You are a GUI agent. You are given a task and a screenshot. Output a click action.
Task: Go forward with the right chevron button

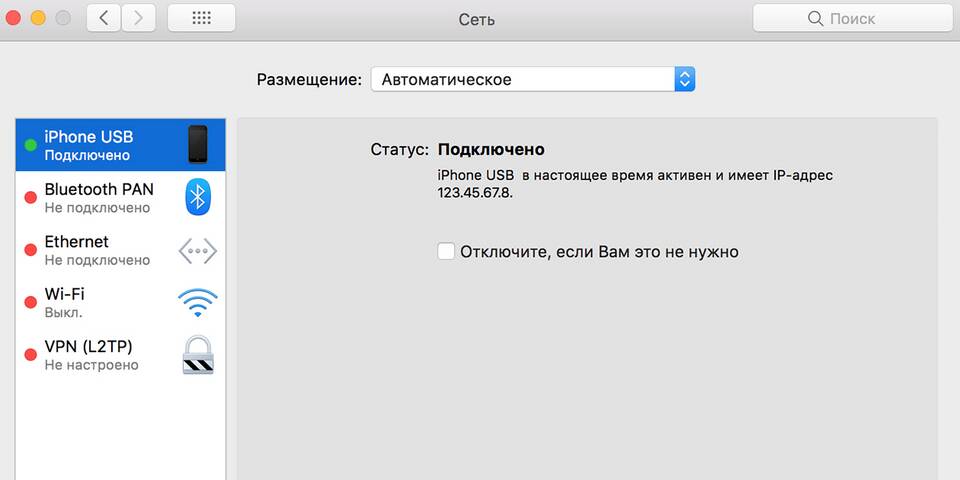[x=138, y=18]
